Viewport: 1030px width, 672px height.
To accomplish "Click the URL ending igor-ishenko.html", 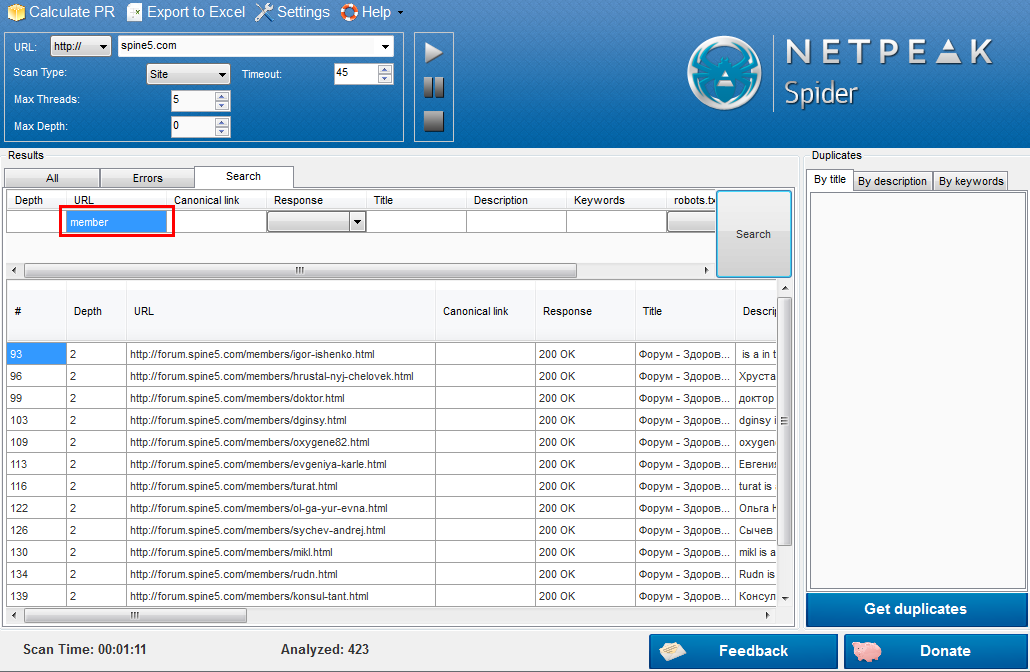I will (x=252, y=354).
